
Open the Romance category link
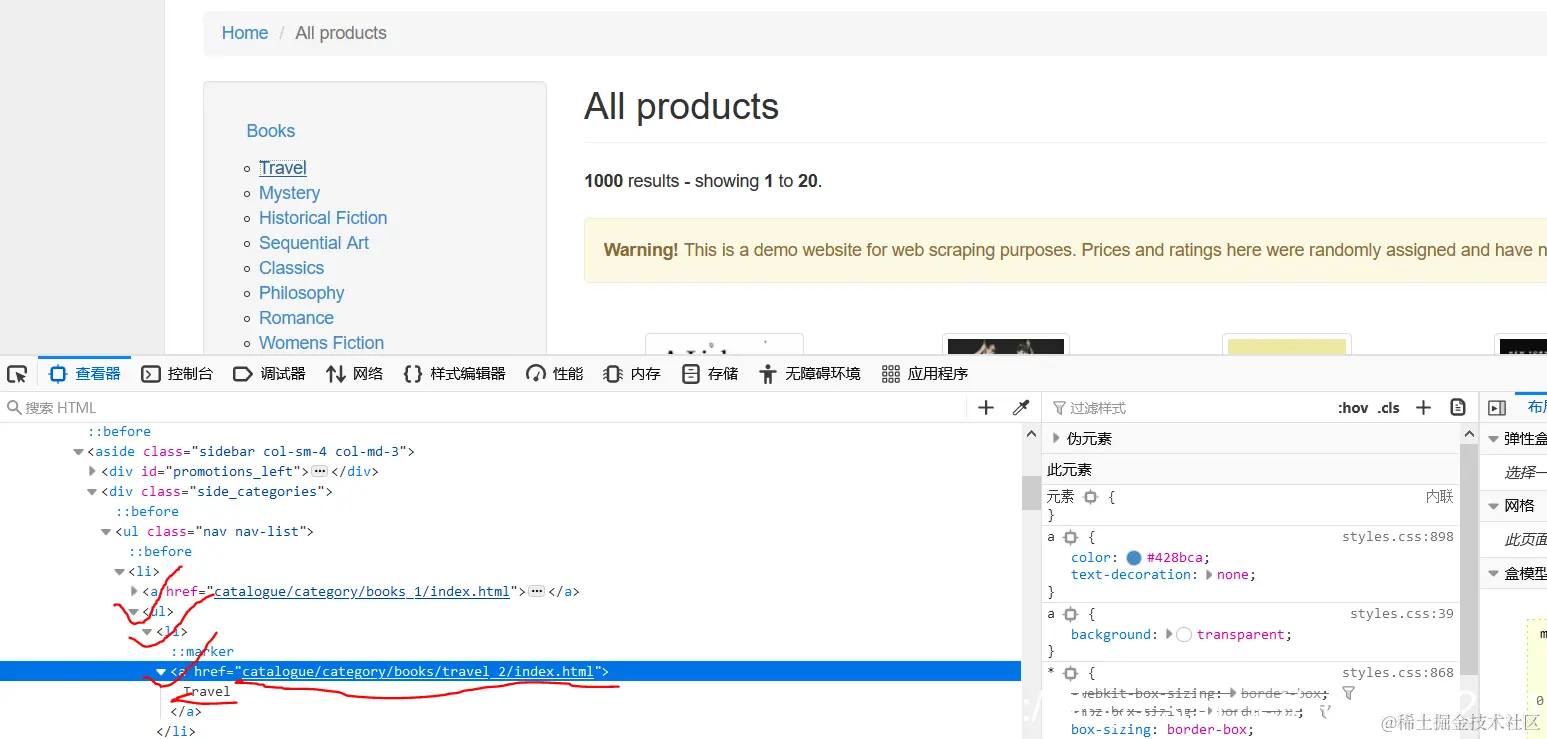297,318
